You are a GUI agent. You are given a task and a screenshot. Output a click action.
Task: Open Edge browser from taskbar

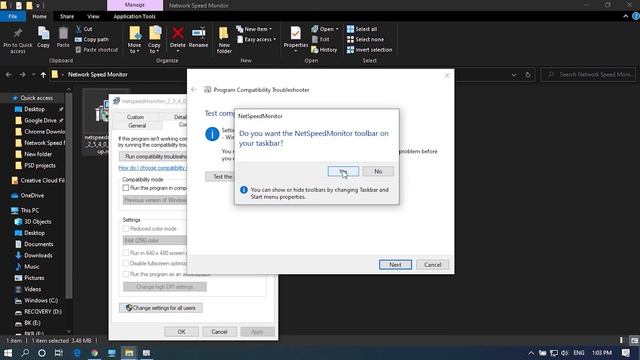tap(77, 353)
